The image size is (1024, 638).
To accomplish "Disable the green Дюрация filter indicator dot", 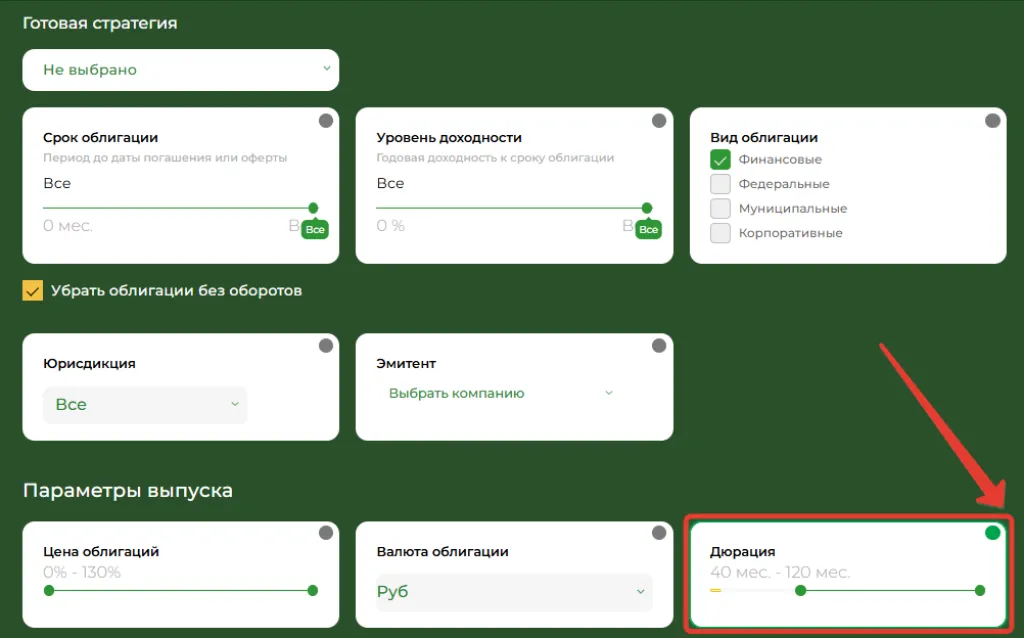I will [993, 533].
